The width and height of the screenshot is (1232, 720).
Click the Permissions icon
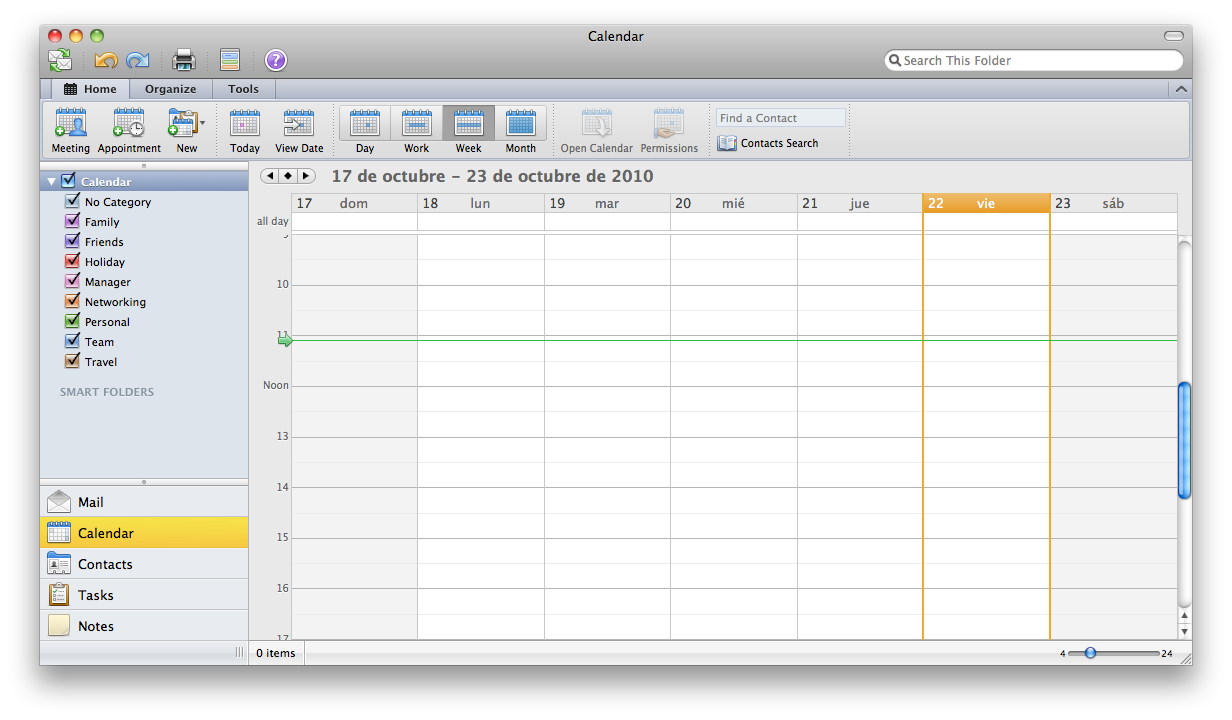pyautogui.click(x=669, y=123)
